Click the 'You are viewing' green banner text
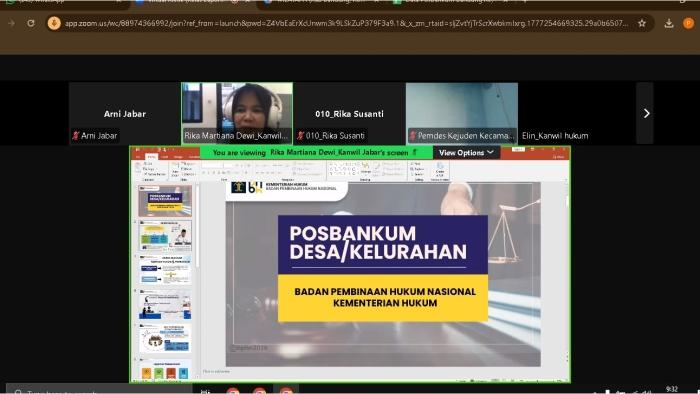This screenshot has width=700, height=394. pyautogui.click(x=310, y=153)
